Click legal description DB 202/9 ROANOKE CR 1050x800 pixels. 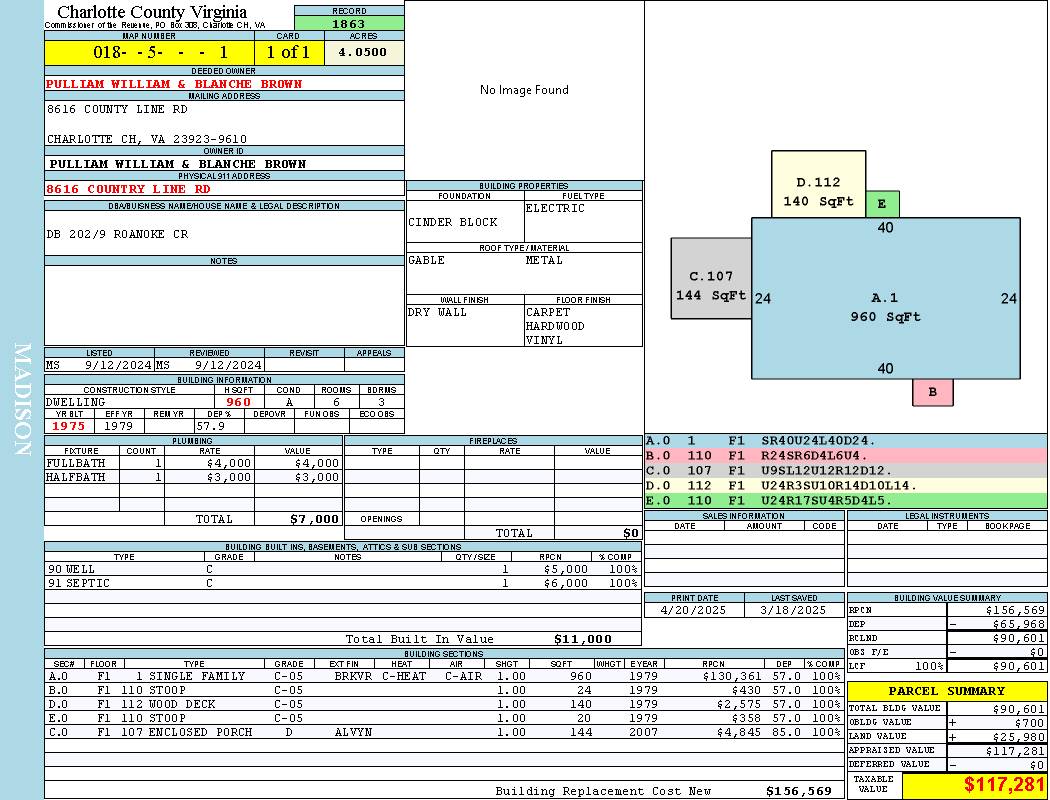click(x=117, y=234)
